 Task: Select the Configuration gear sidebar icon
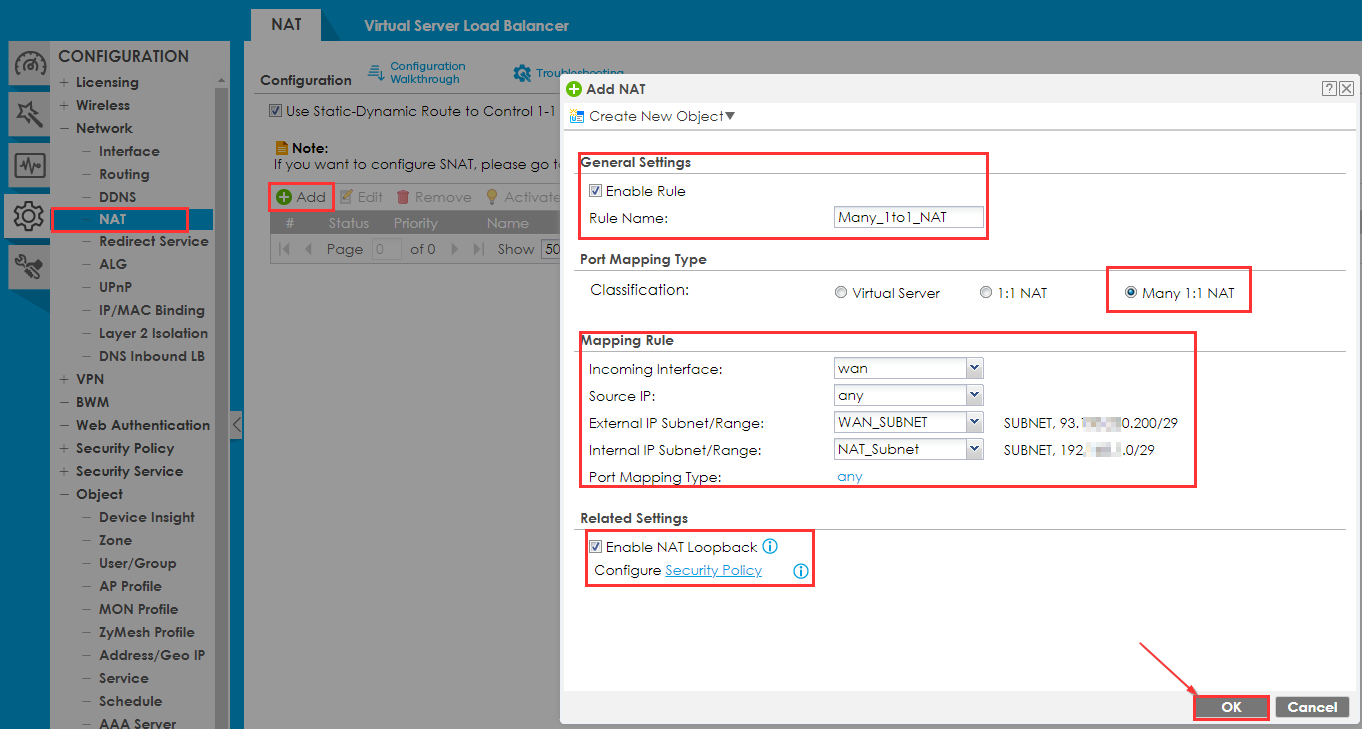pos(28,215)
